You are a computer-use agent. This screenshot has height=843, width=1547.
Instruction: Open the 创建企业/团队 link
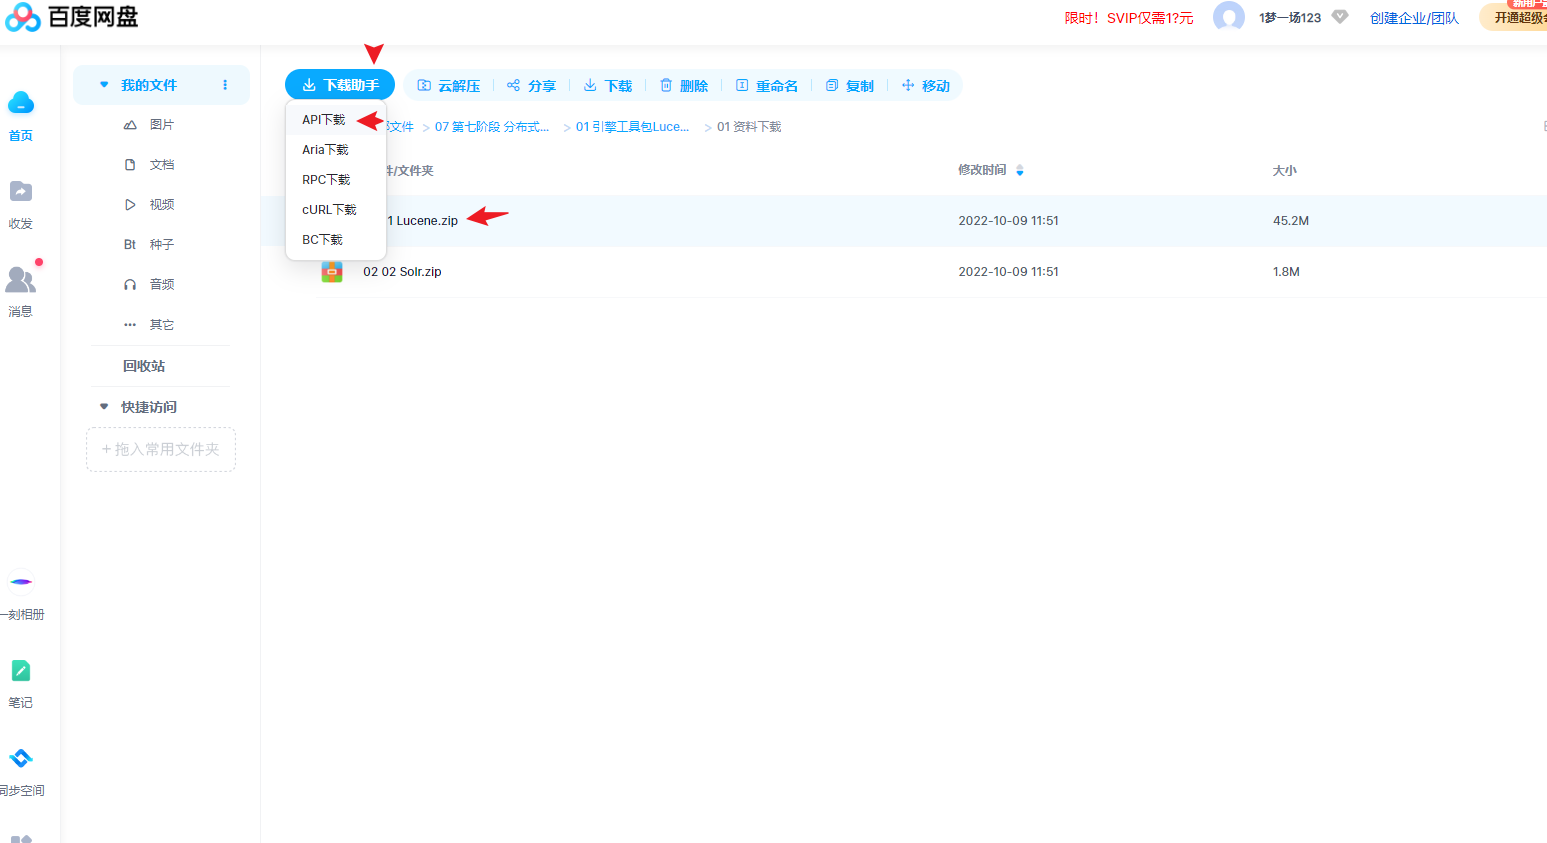point(1414,18)
